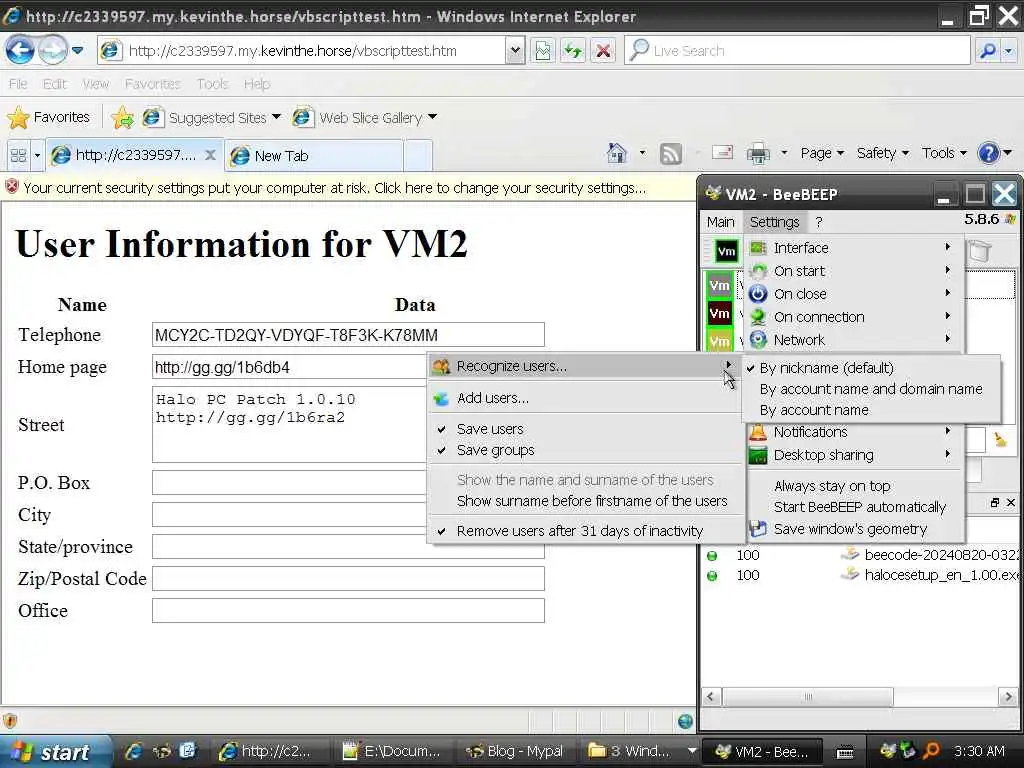Open the Safety dropdown menu
The height and width of the screenshot is (768, 1024).
(883, 153)
